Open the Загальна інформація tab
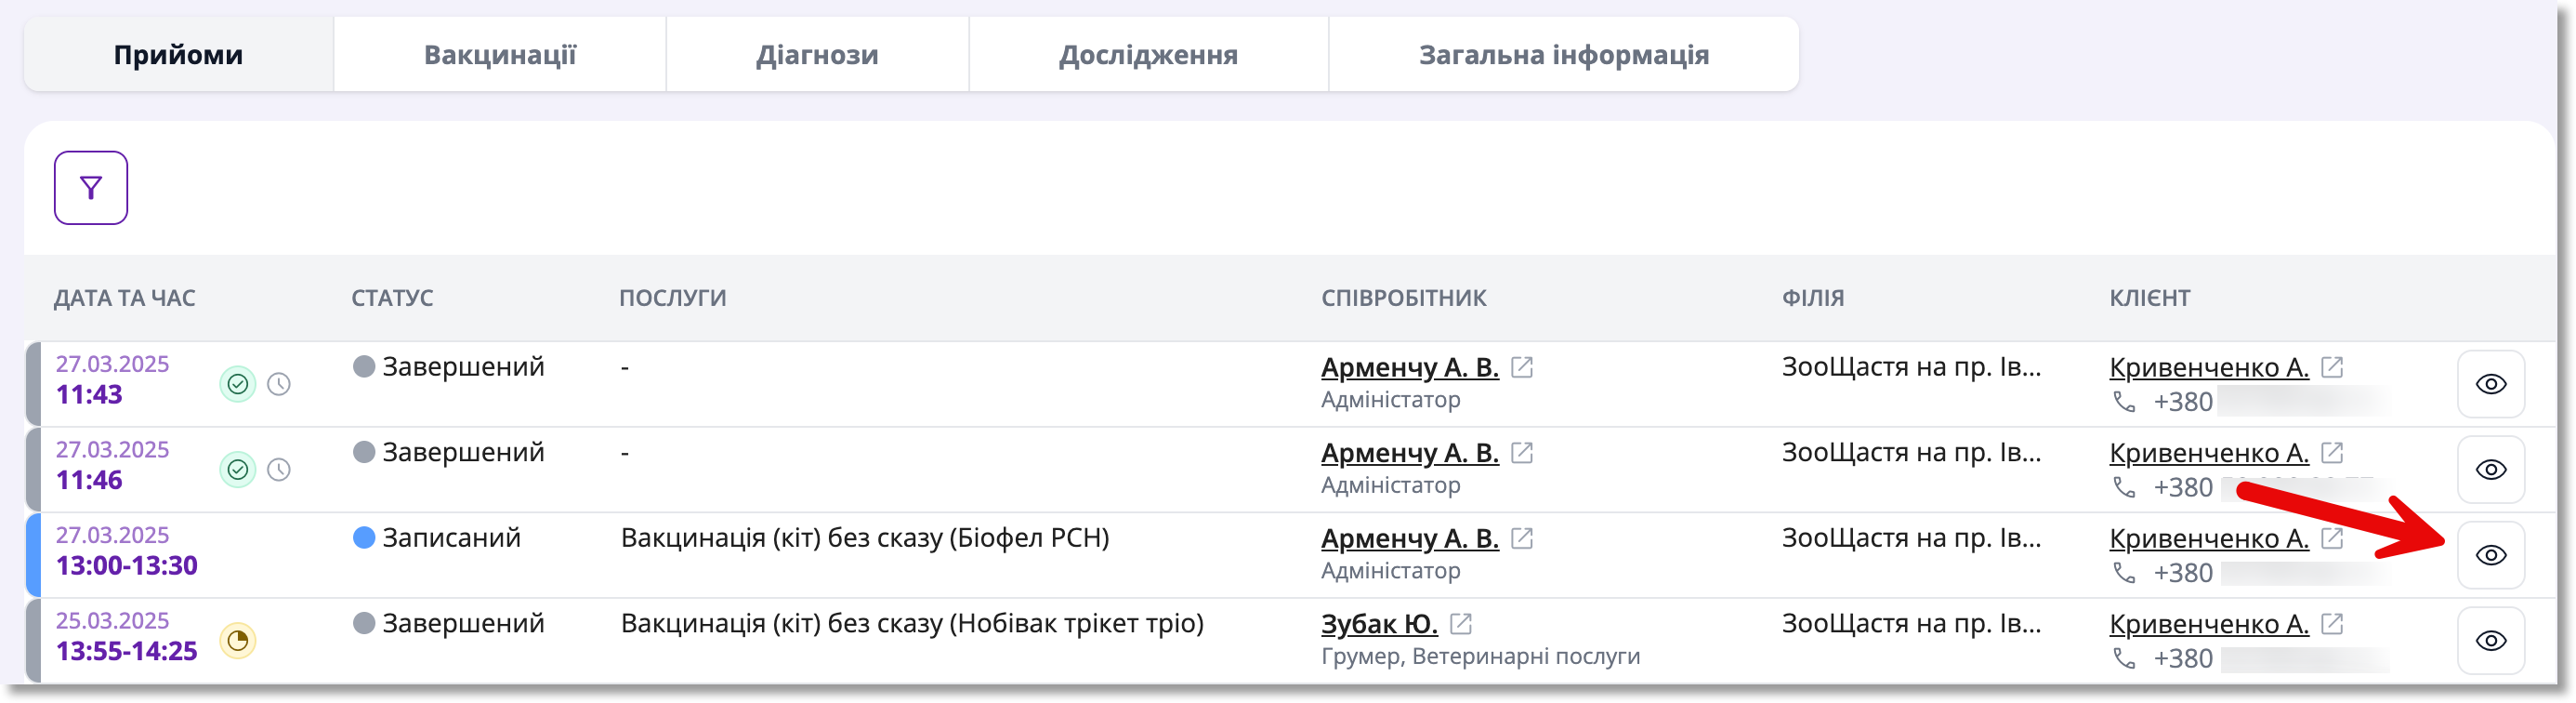This screenshot has width=2576, height=703. coord(1564,54)
